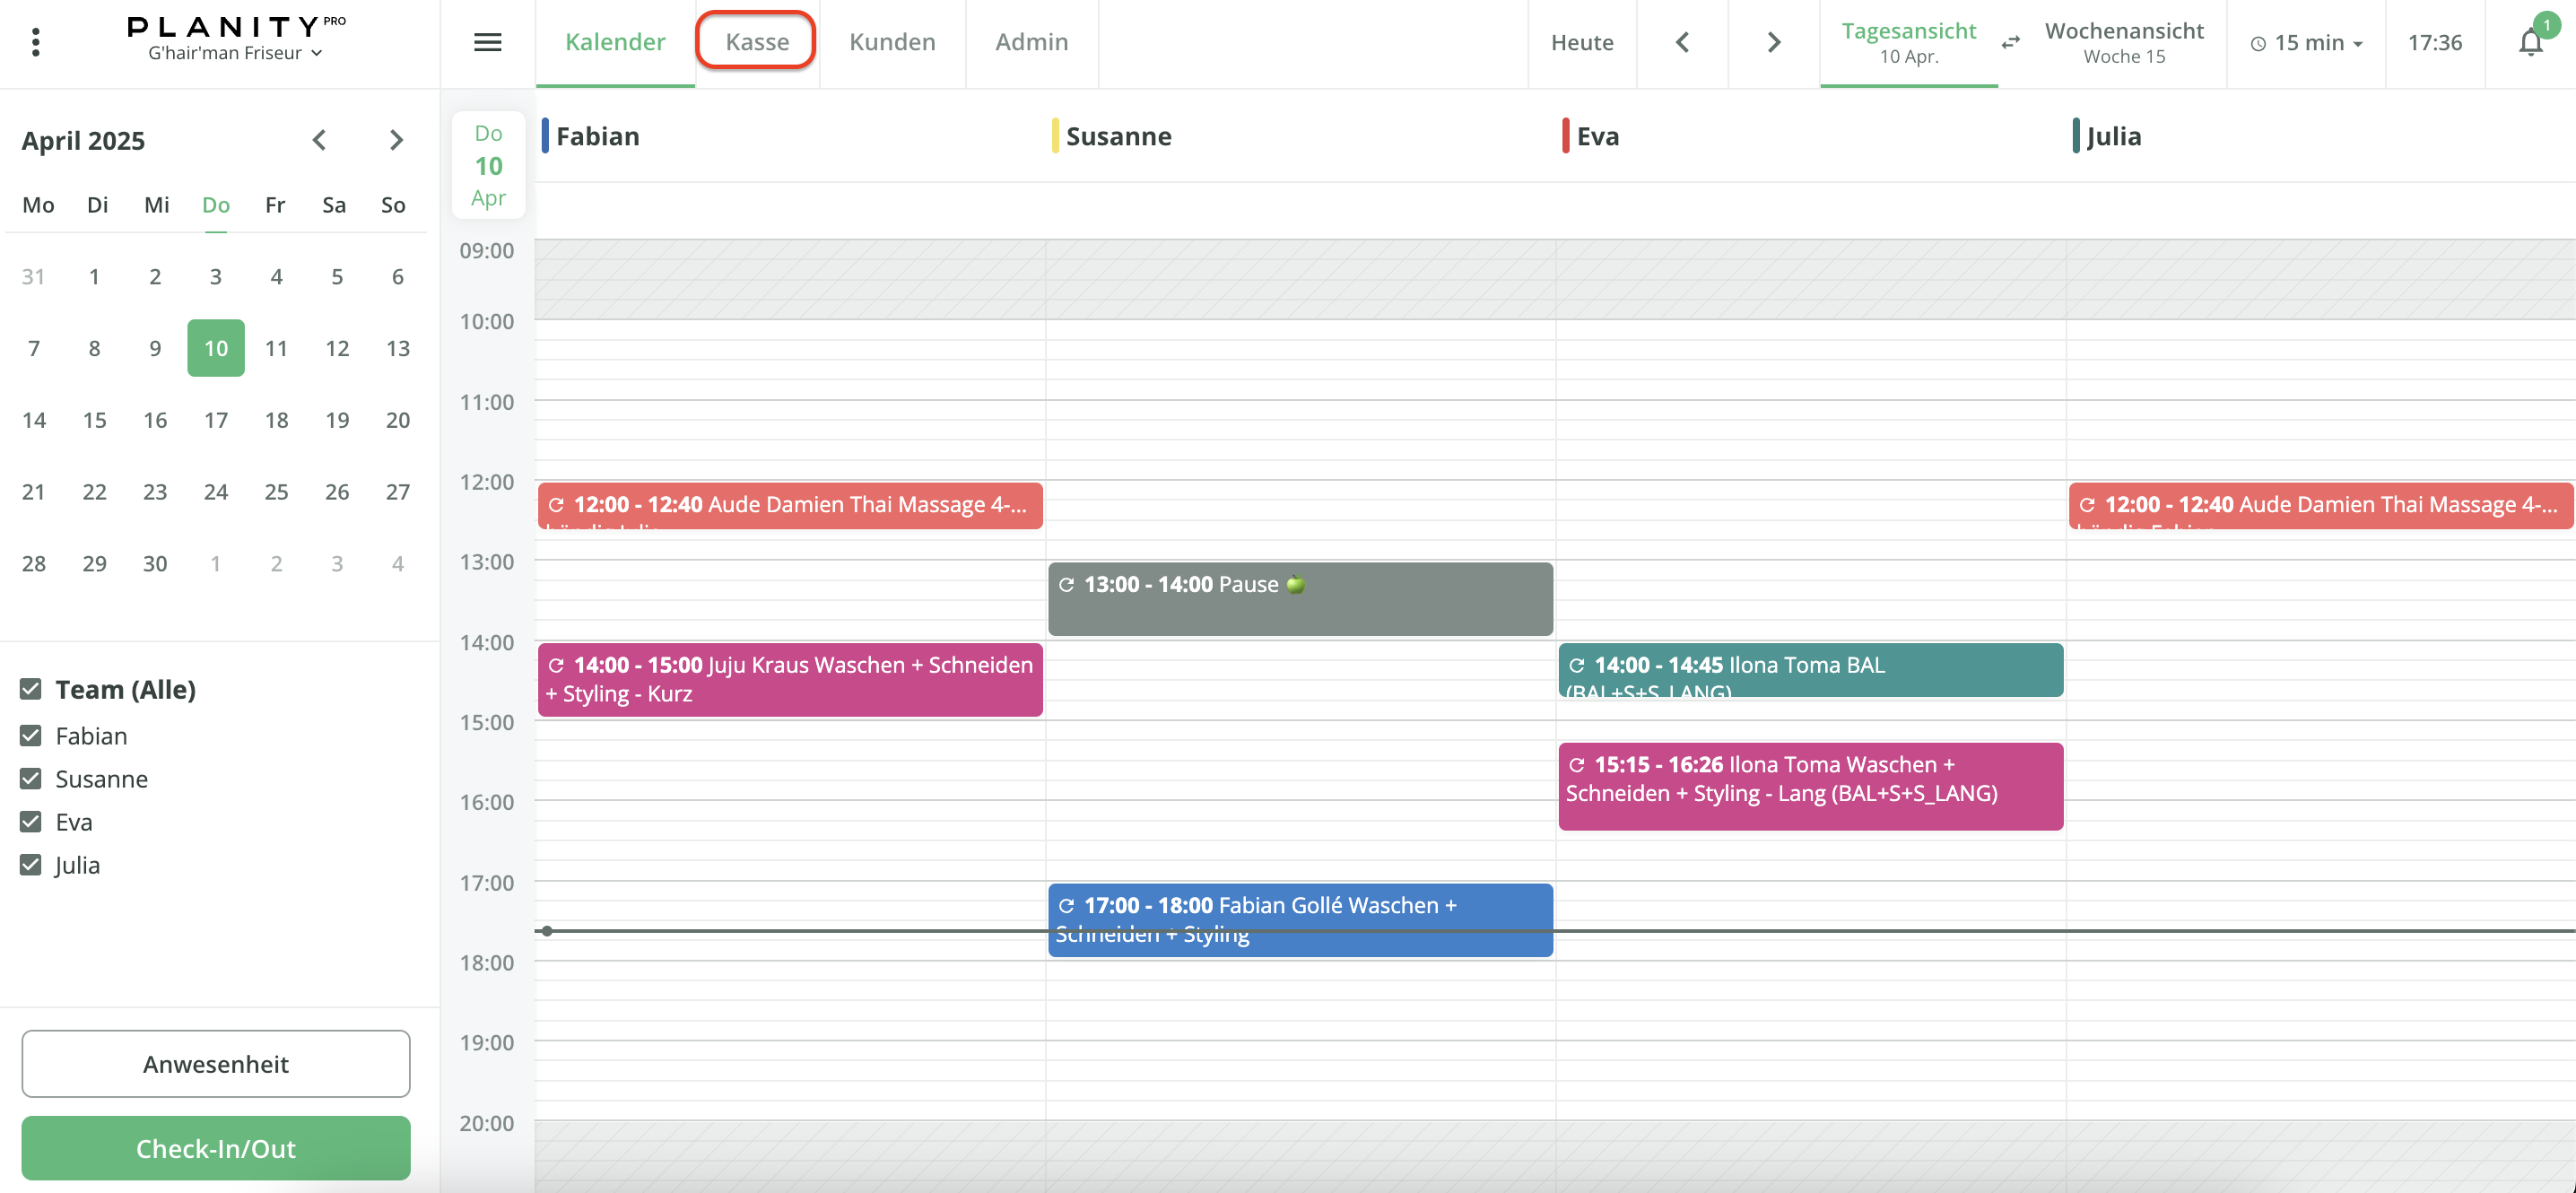Open the notifications bell icon

(x=2530, y=42)
